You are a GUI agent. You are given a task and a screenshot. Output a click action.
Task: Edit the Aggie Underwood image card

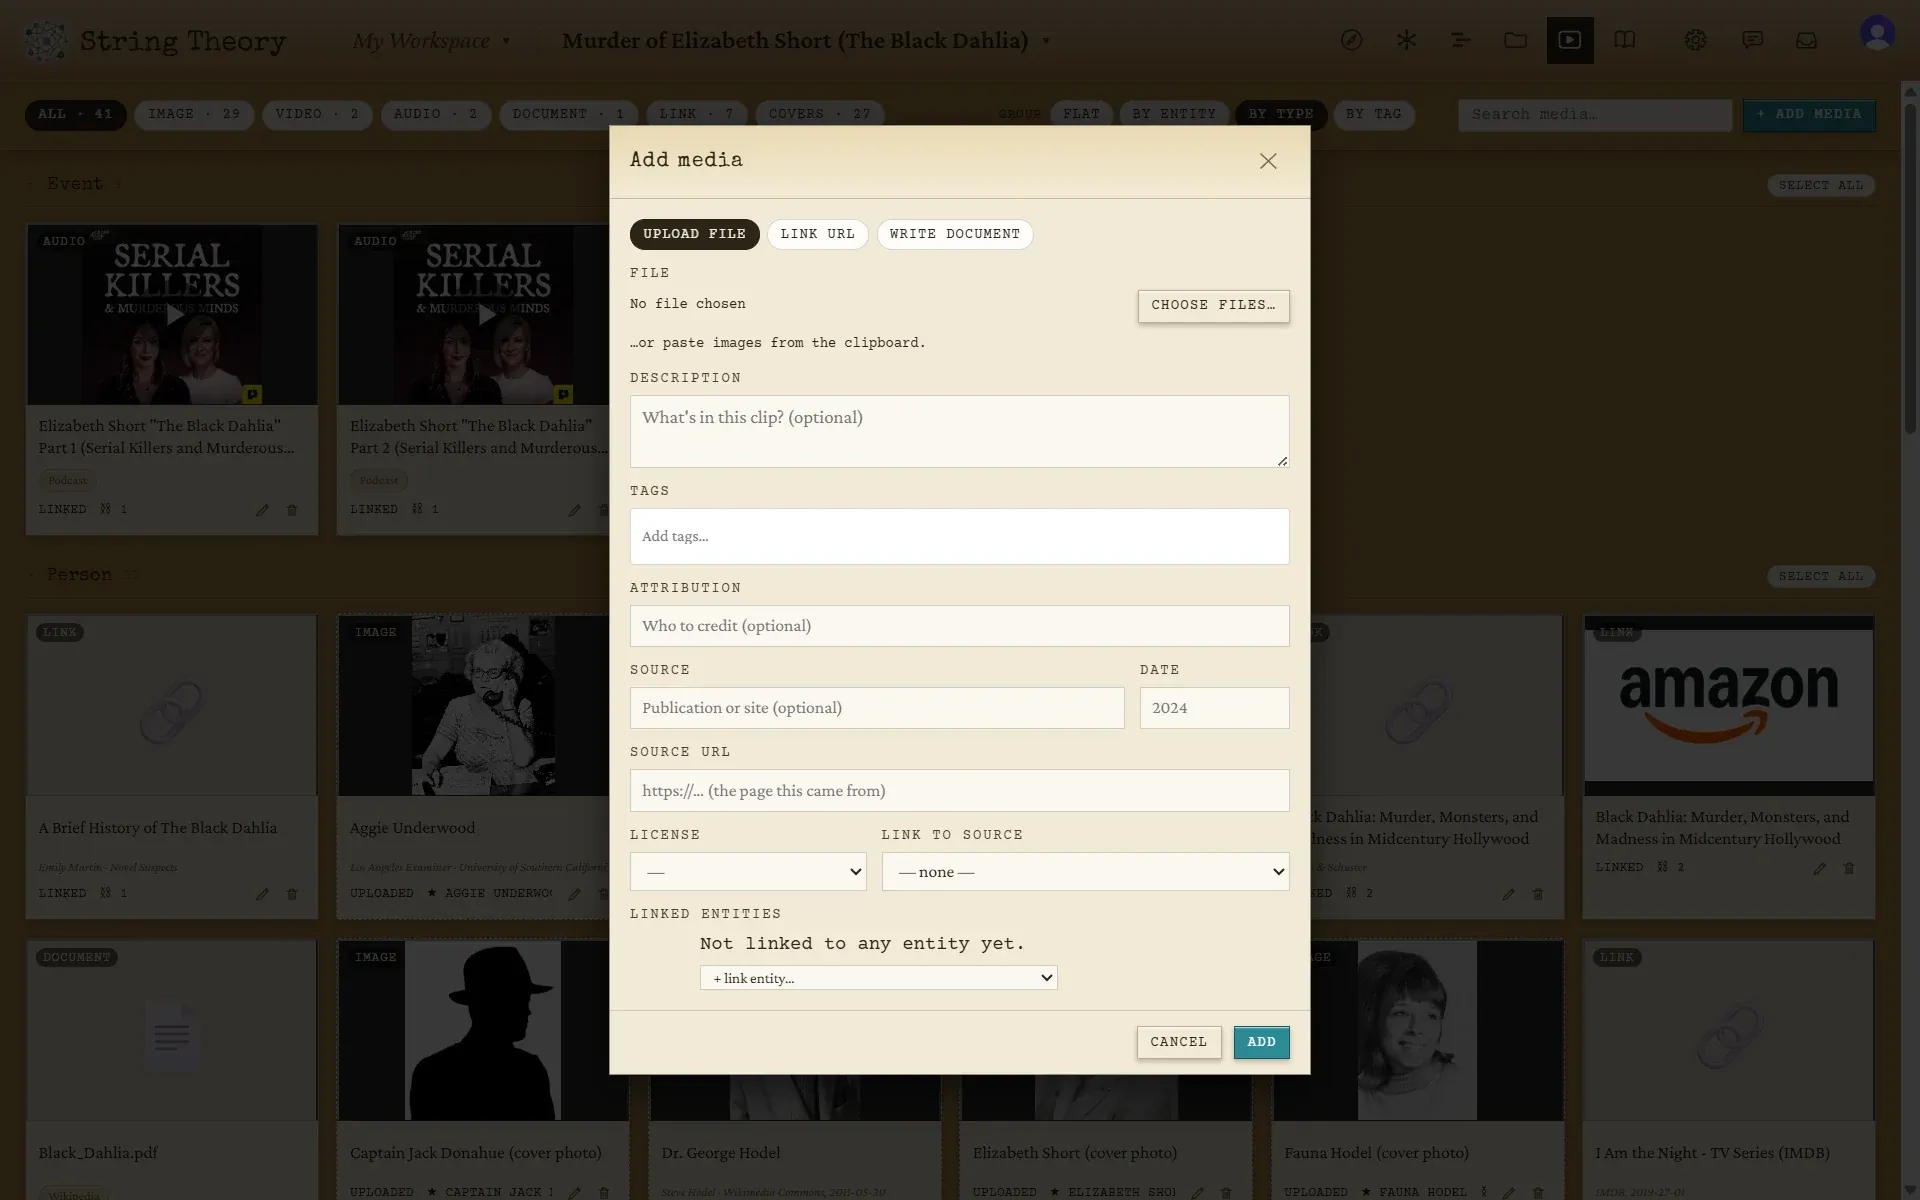pyautogui.click(x=574, y=894)
